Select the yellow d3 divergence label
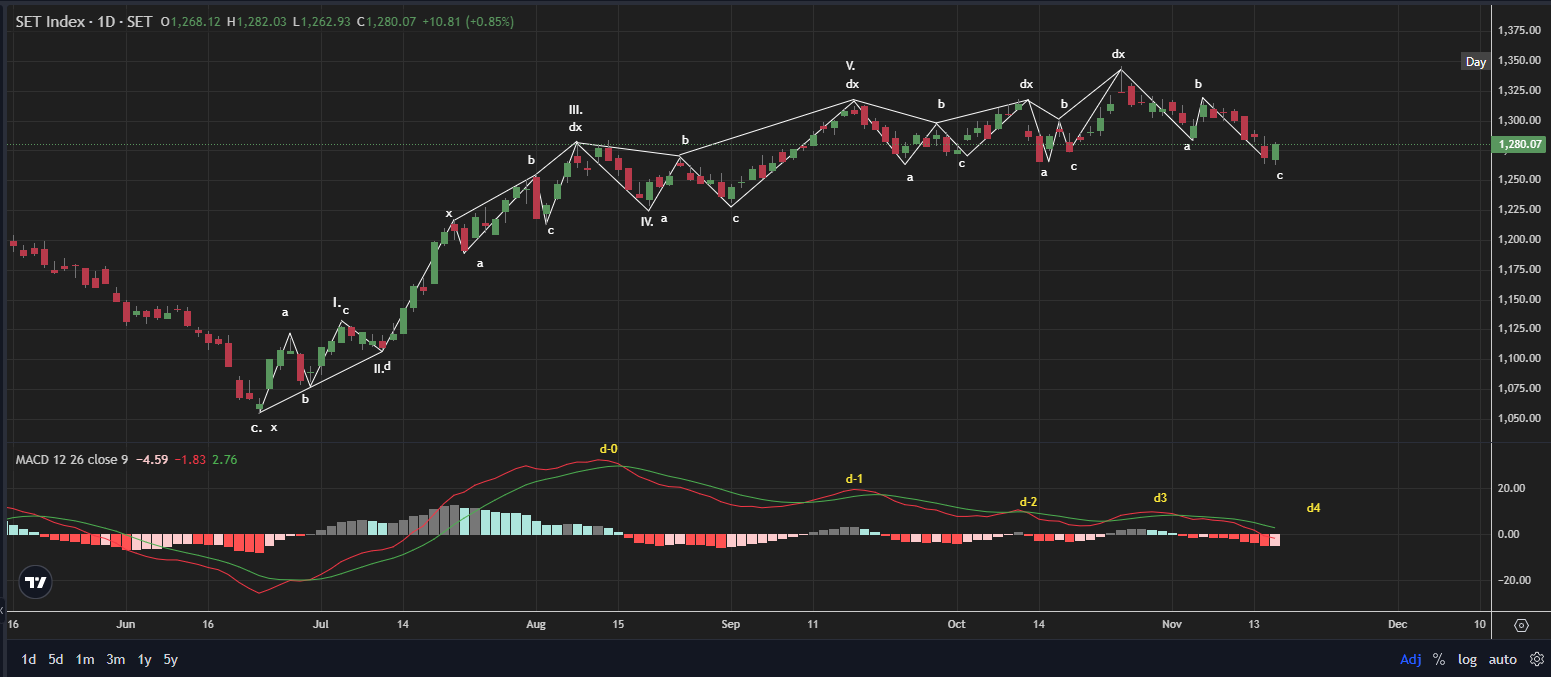 [1160, 497]
